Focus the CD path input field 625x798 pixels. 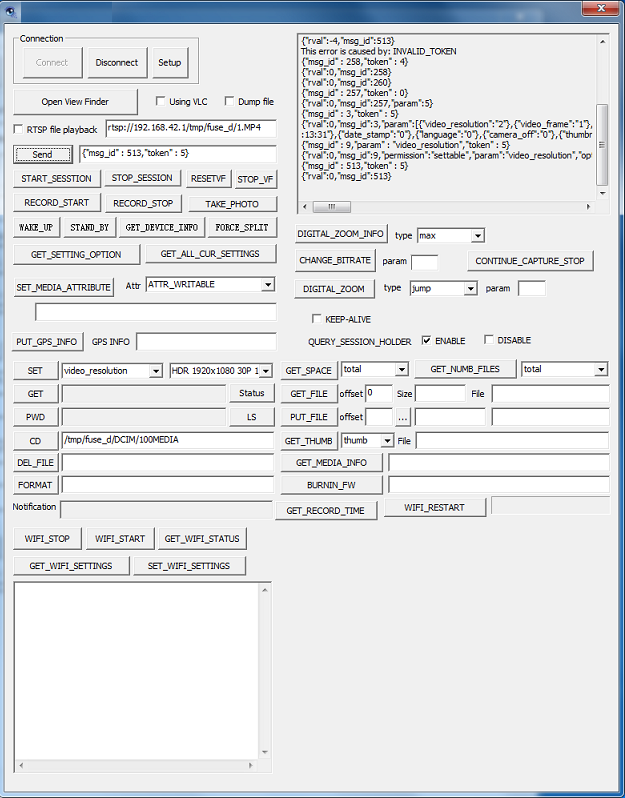pyautogui.click(x=168, y=440)
